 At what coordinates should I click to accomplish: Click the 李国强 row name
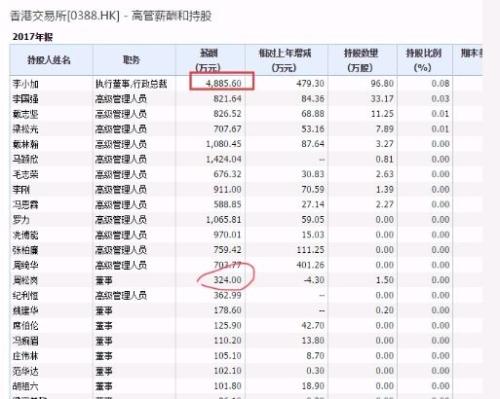25,99
